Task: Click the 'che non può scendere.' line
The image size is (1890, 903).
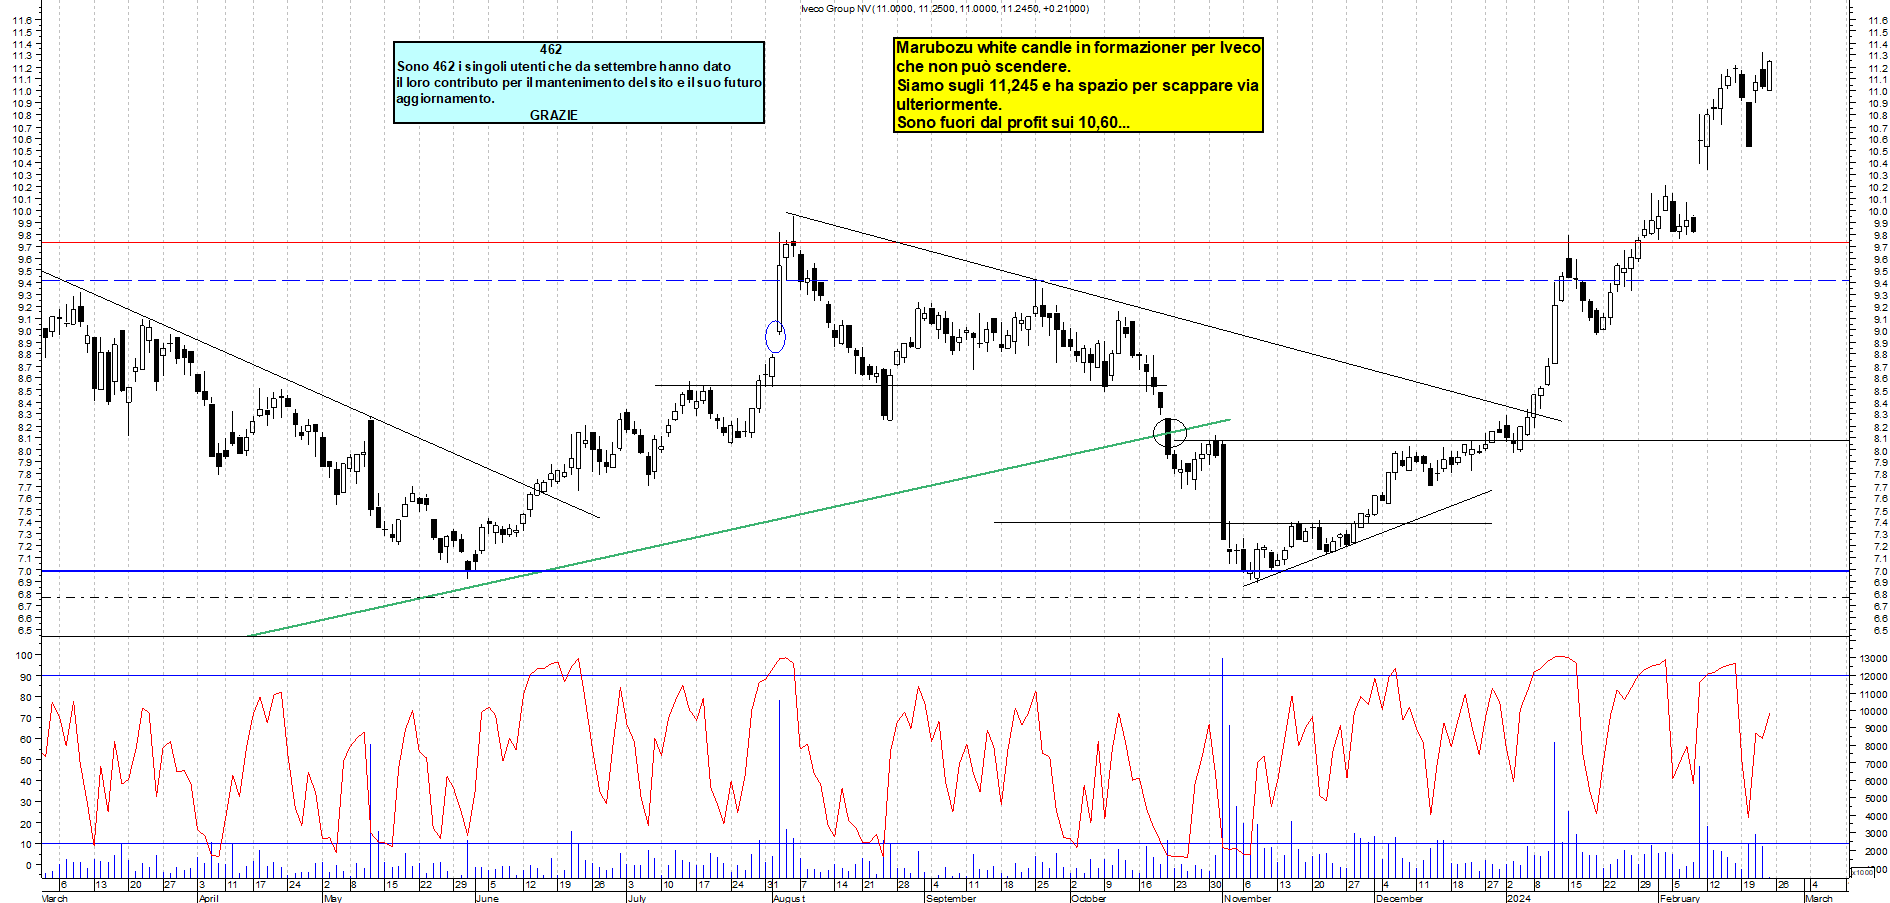Action: pos(983,66)
